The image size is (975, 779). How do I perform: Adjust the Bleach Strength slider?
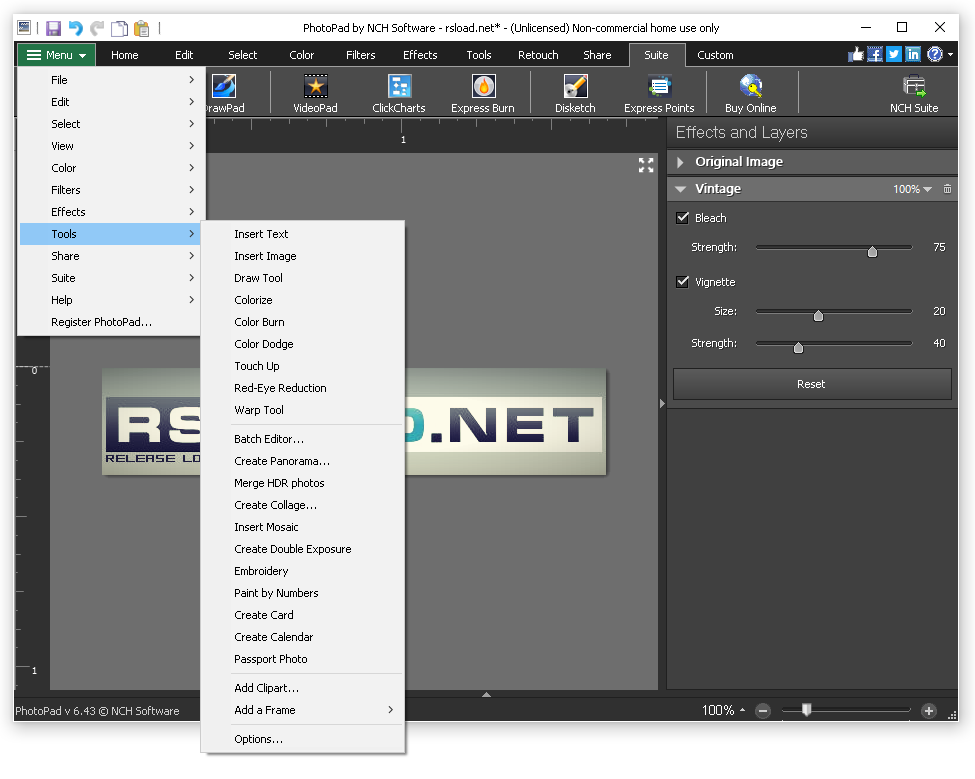coord(872,251)
